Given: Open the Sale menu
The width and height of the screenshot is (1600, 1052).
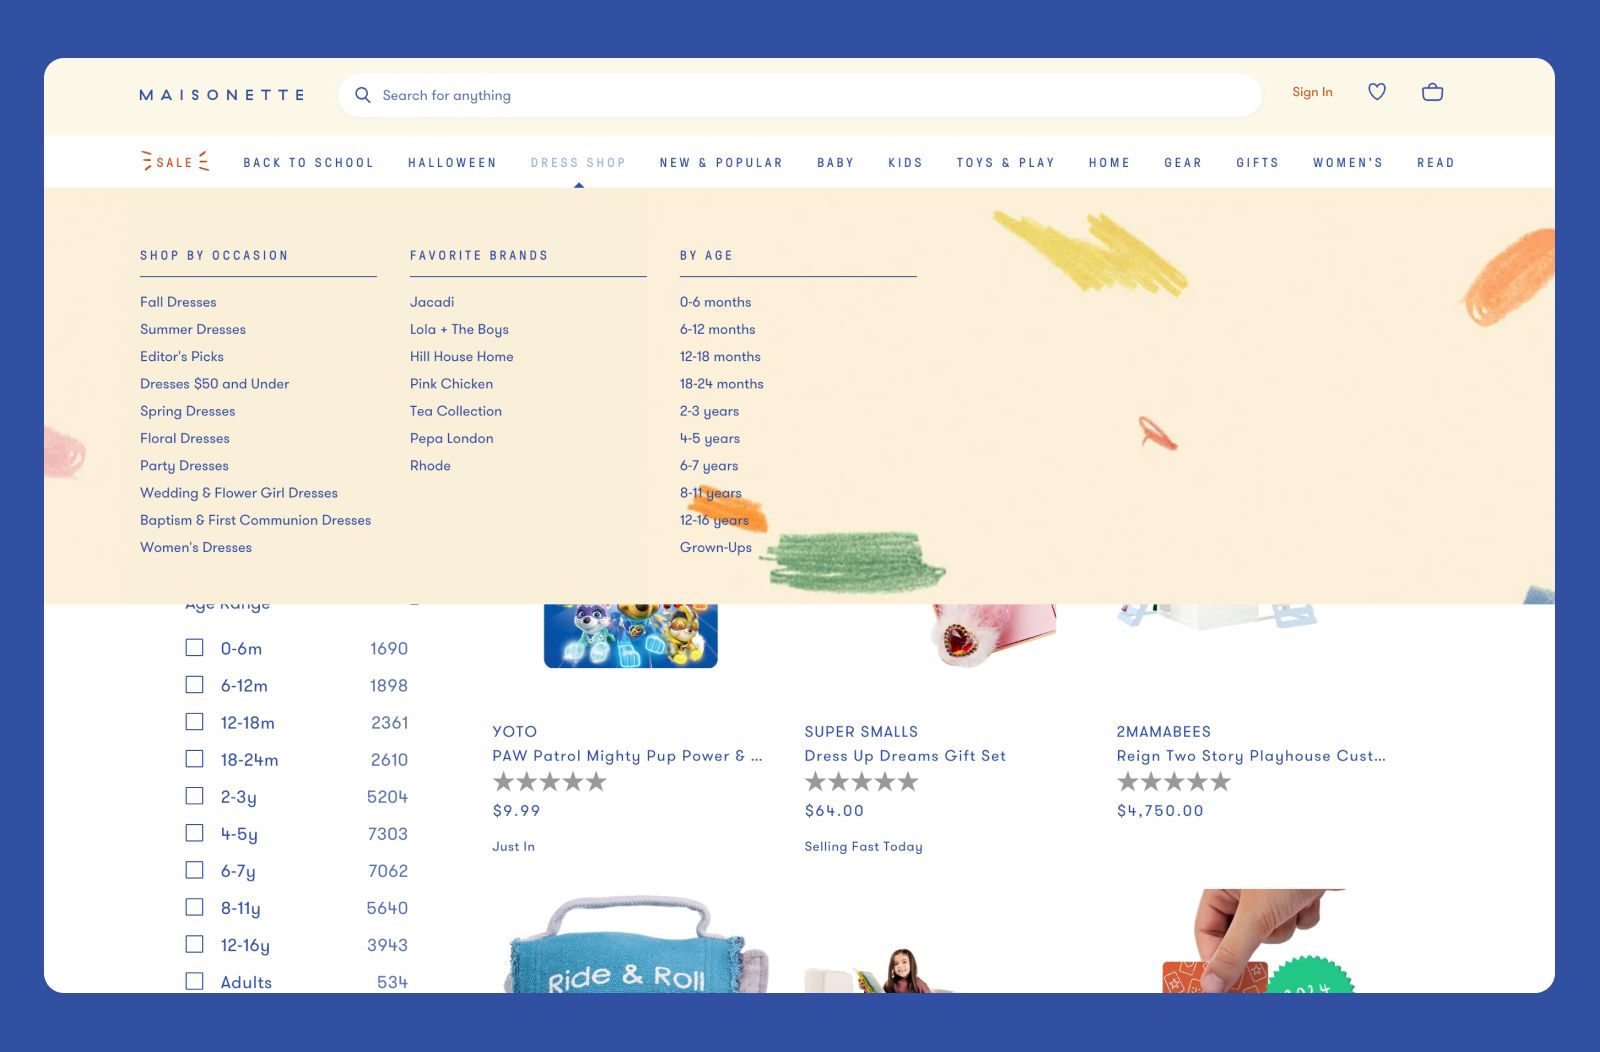Looking at the screenshot, I should pyautogui.click(x=175, y=162).
